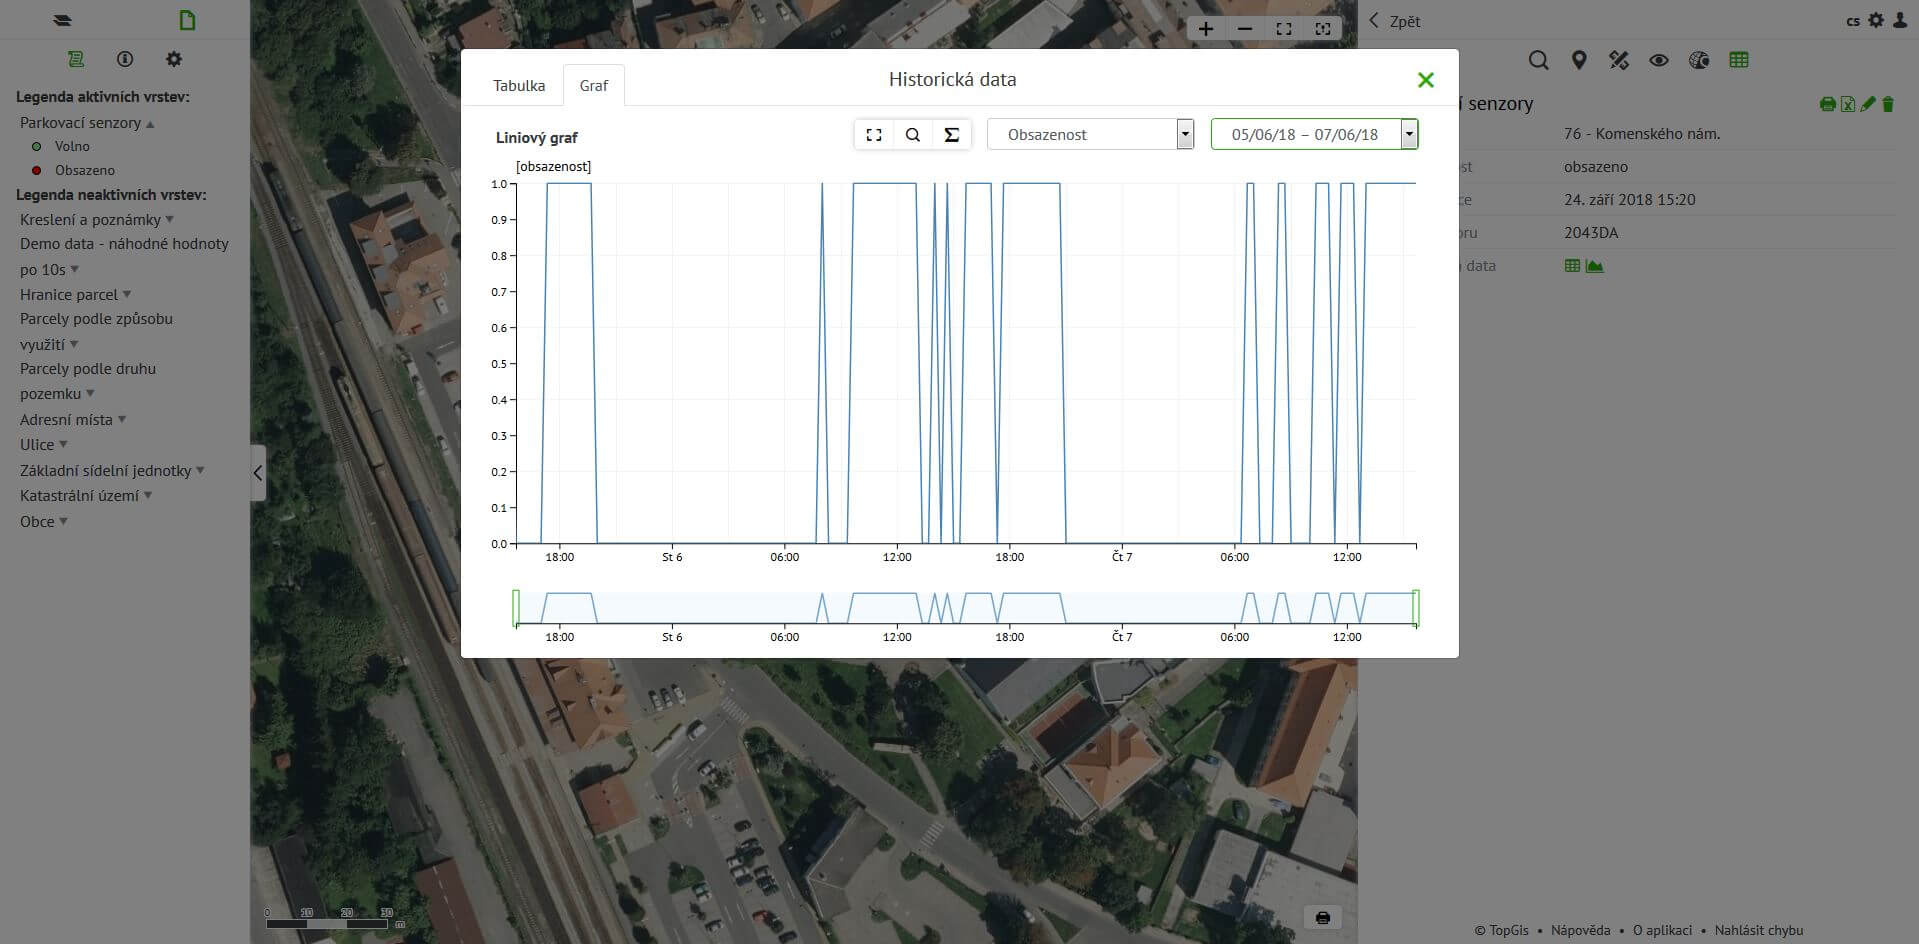Expand the Adresní místa layer
The image size is (1919, 944).
(122, 420)
